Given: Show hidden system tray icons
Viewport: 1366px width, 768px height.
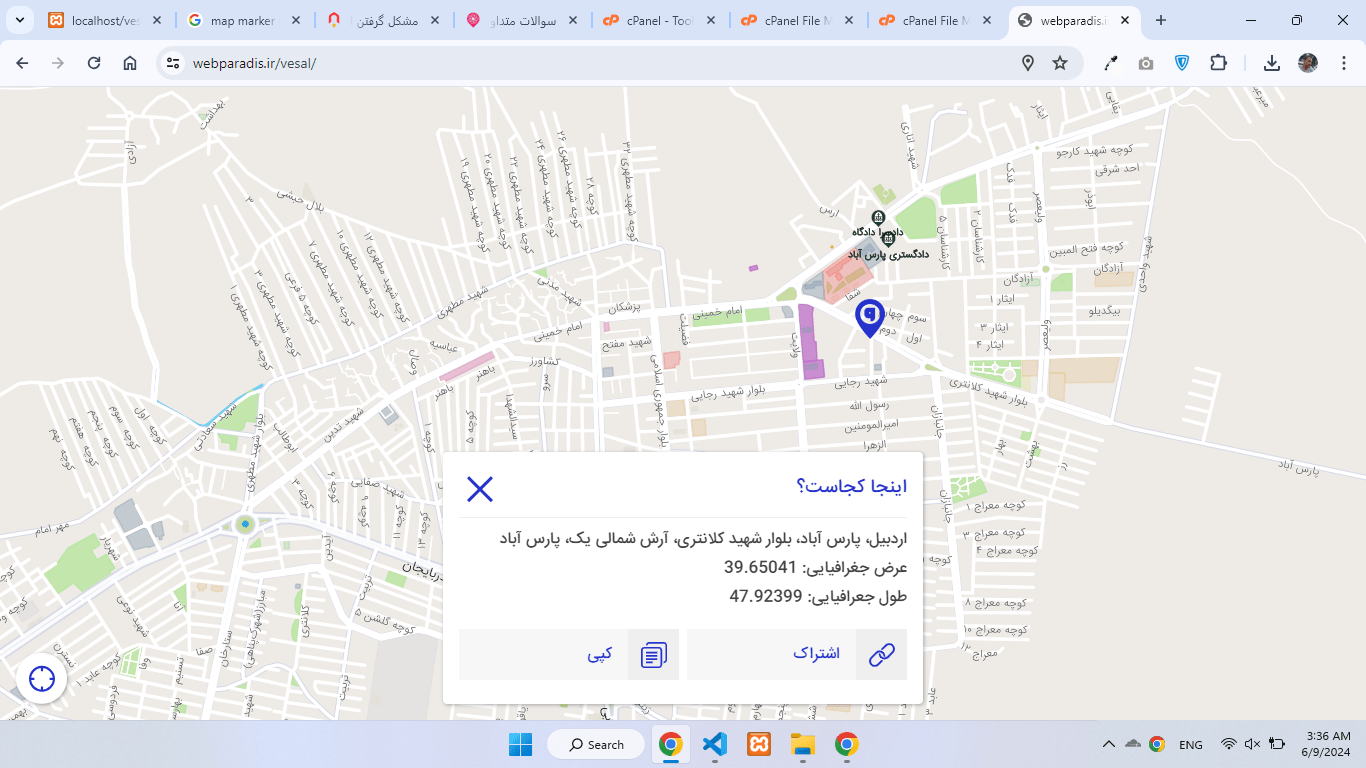Looking at the screenshot, I should click(x=1108, y=744).
